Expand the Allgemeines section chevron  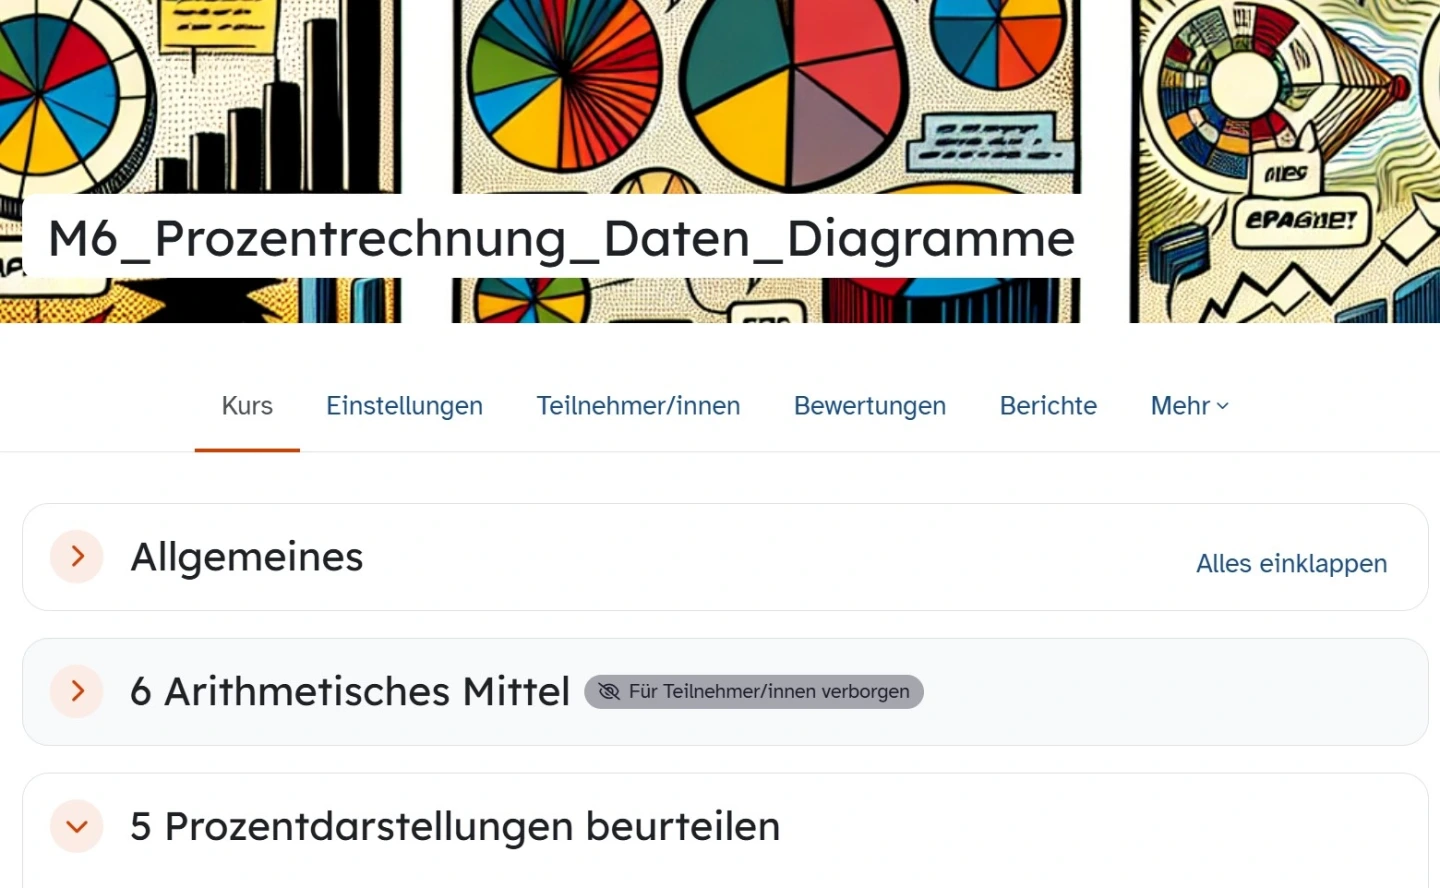pos(77,557)
